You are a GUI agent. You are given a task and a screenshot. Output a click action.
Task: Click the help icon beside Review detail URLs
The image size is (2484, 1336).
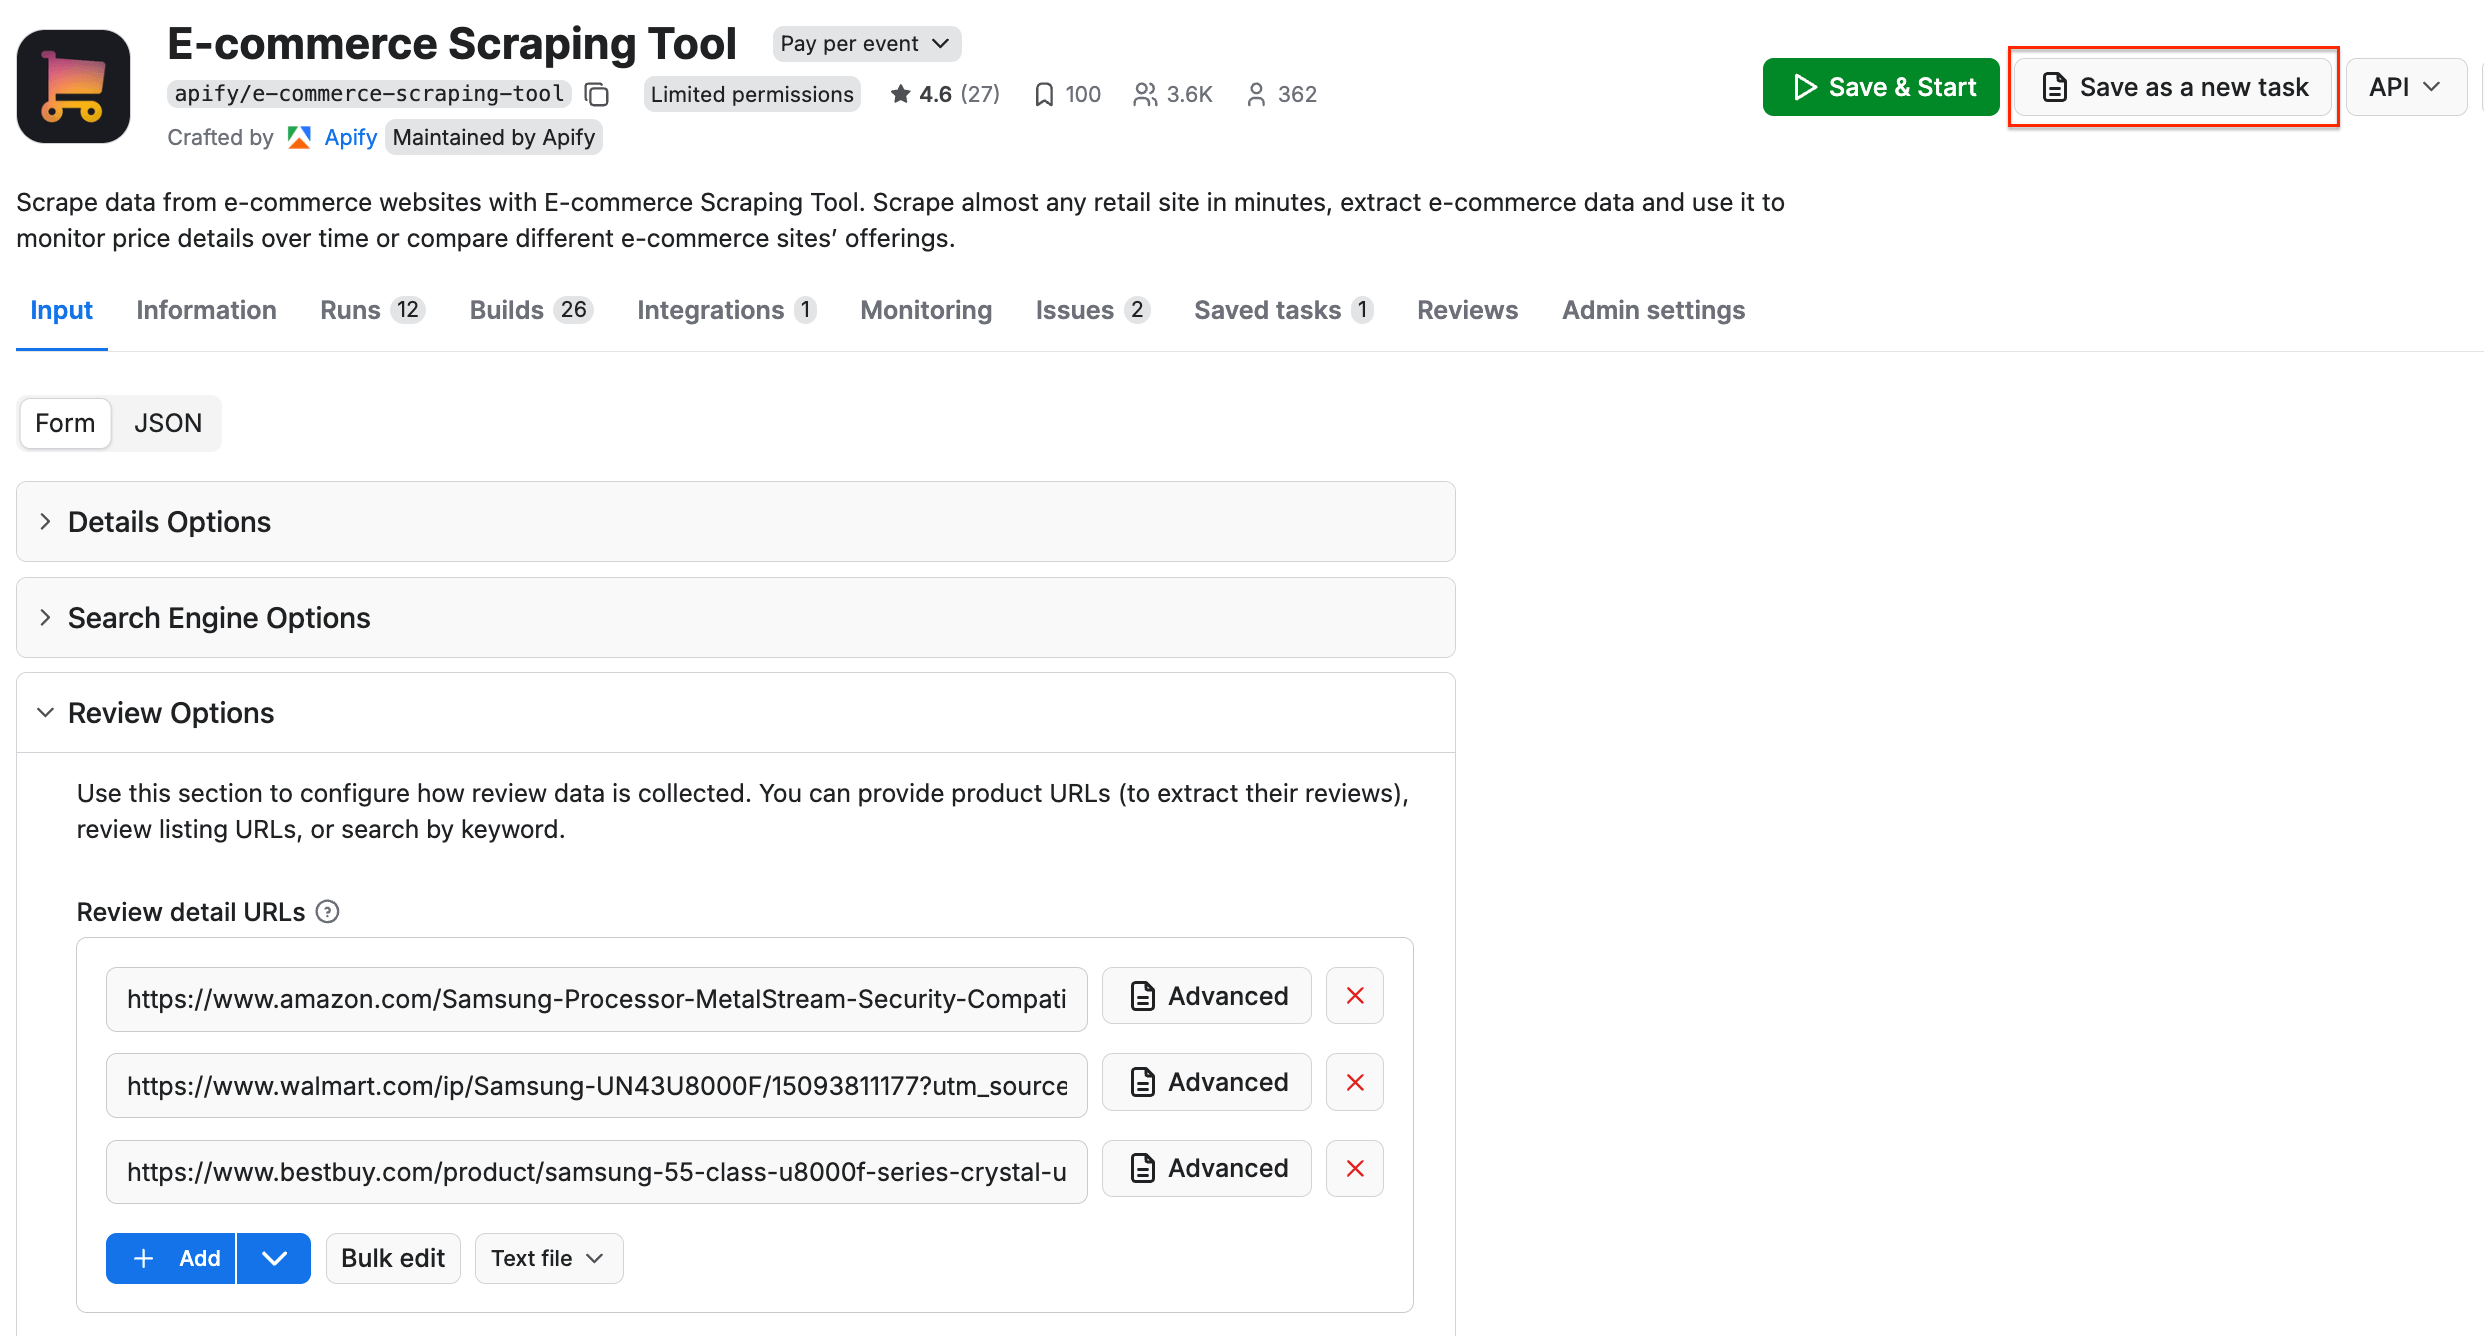click(x=327, y=911)
